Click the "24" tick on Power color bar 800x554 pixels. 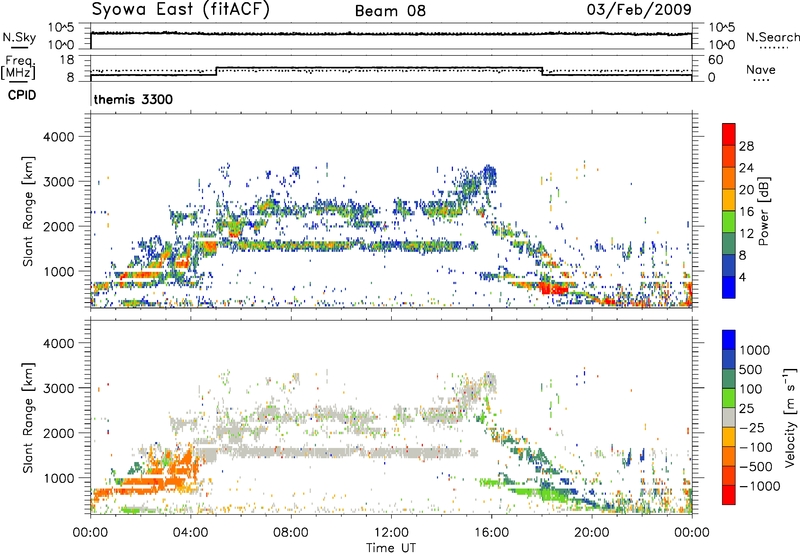point(746,168)
